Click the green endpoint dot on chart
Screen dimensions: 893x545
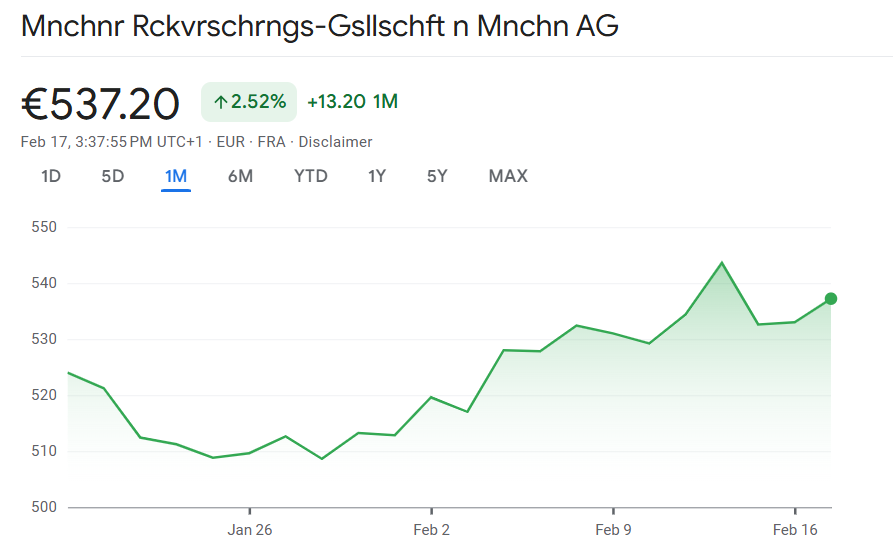(x=831, y=298)
